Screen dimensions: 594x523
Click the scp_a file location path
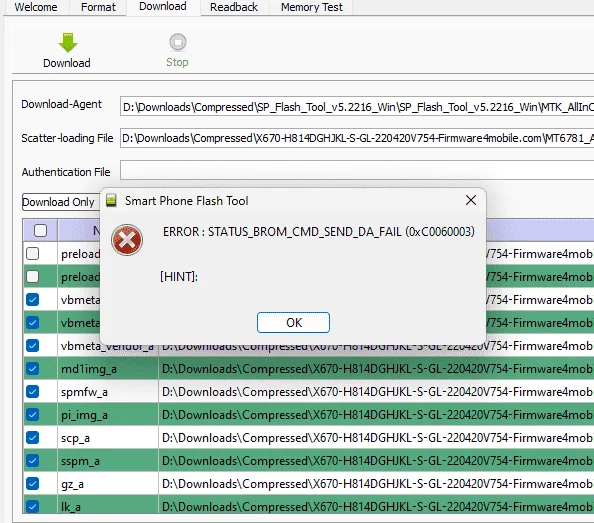377,438
